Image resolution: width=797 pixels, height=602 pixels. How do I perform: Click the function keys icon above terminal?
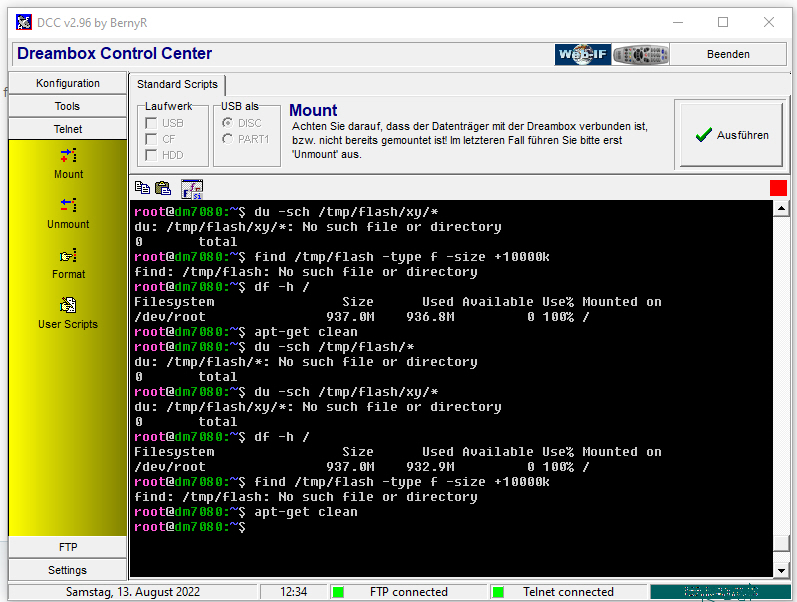pyautogui.click(x=191, y=188)
